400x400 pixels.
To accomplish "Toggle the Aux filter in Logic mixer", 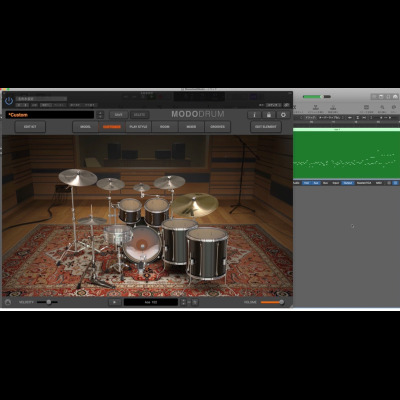I will point(316,183).
